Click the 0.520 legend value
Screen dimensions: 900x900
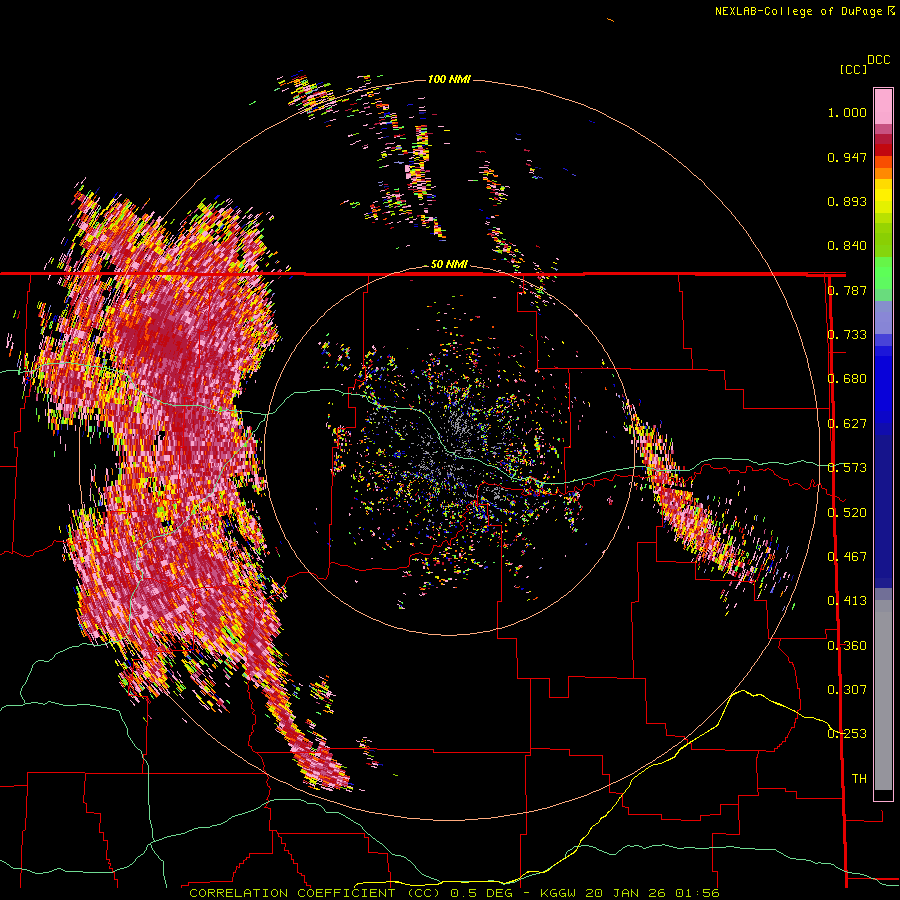point(847,513)
